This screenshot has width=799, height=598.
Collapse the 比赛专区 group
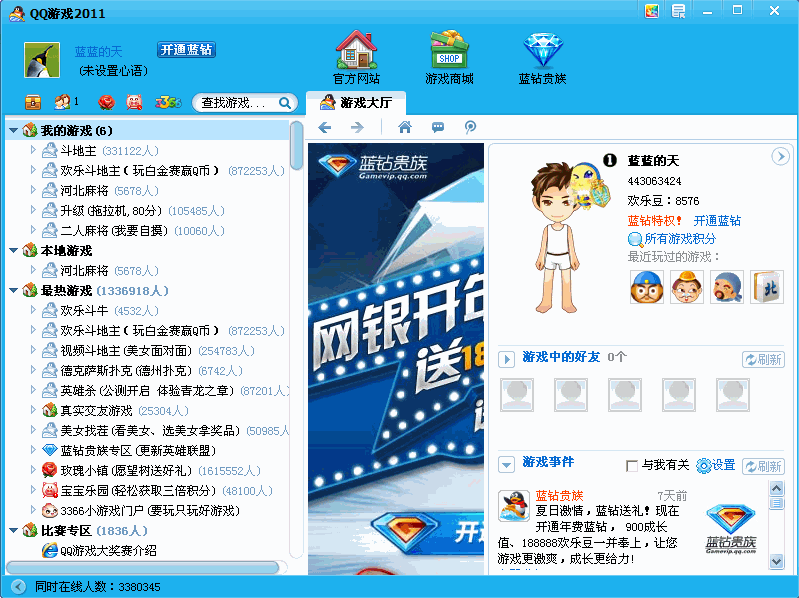click(14, 531)
